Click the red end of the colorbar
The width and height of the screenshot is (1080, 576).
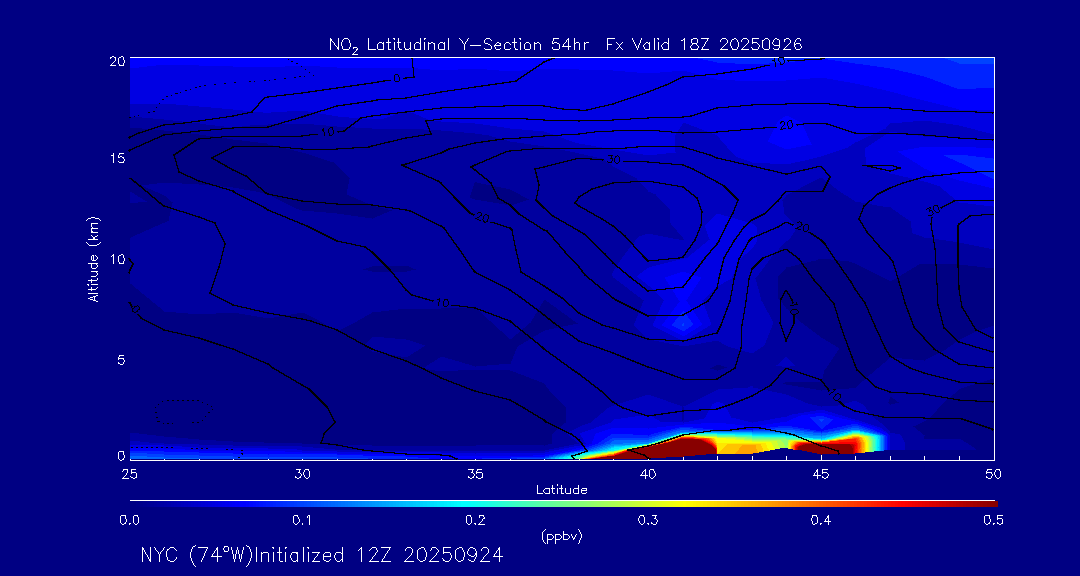click(x=985, y=502)
